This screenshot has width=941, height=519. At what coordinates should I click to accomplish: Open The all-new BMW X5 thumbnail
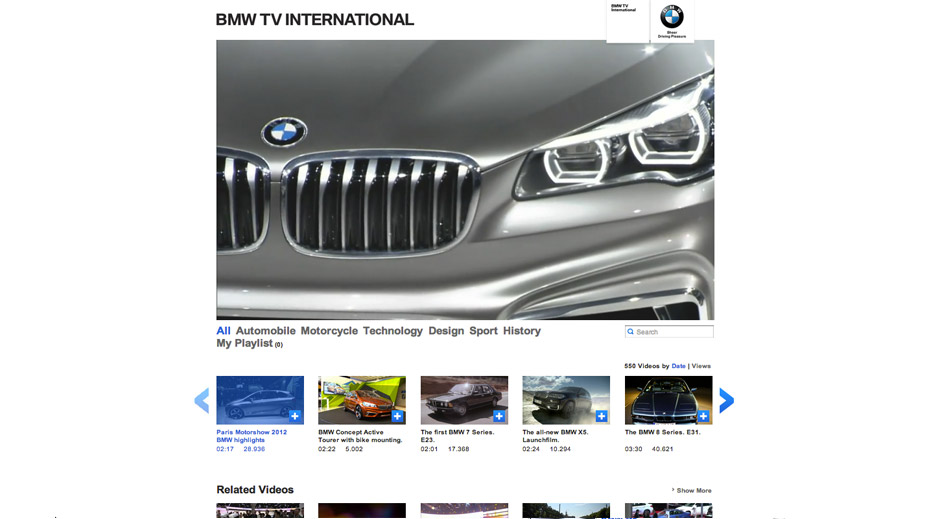point(566,400)
